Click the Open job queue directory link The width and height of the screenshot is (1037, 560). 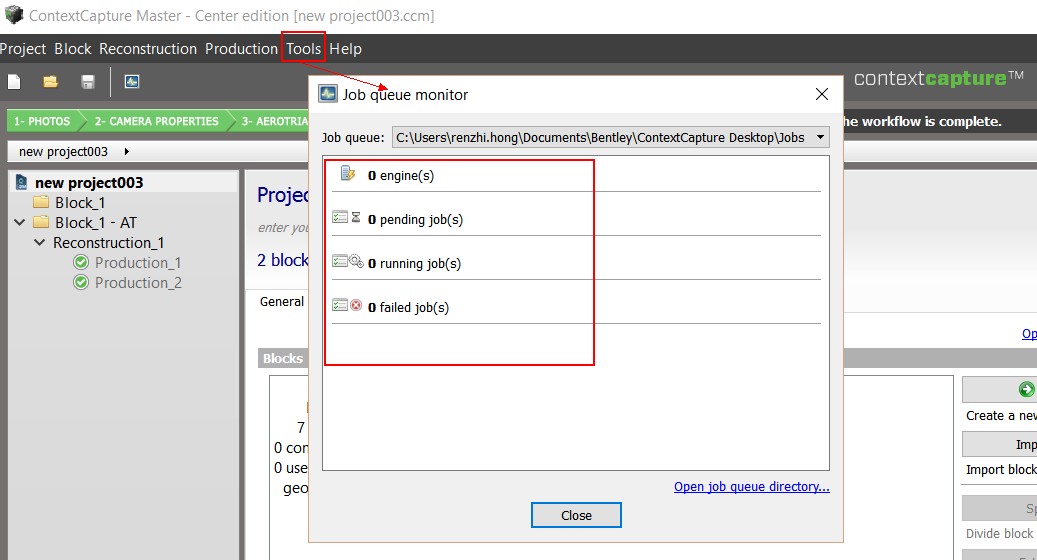click(x=751, y=487)
